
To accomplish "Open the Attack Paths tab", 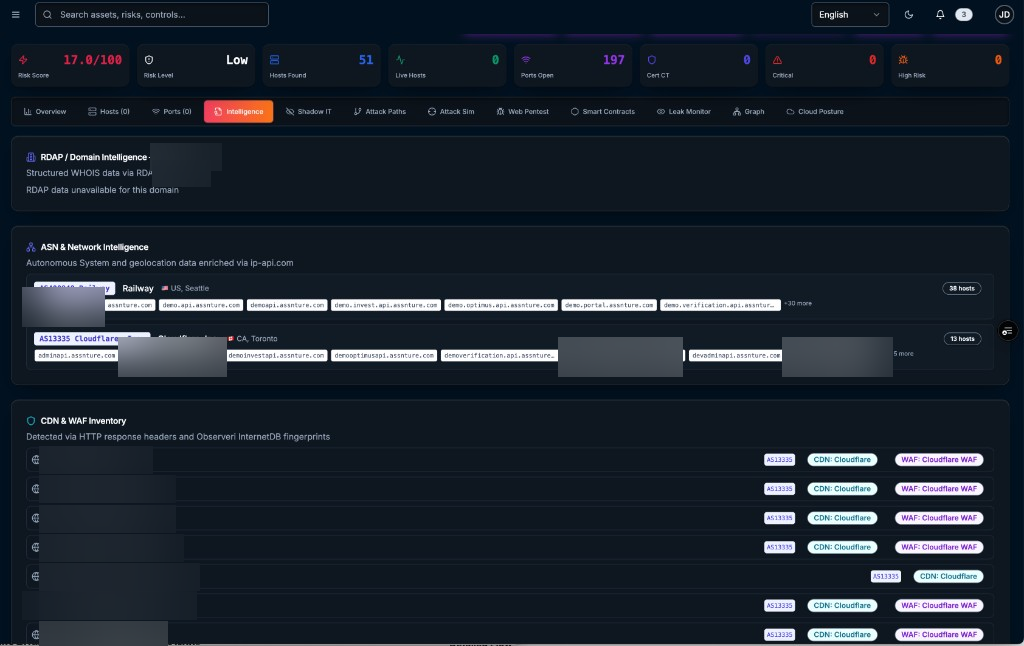I will [x=380, y=112].
